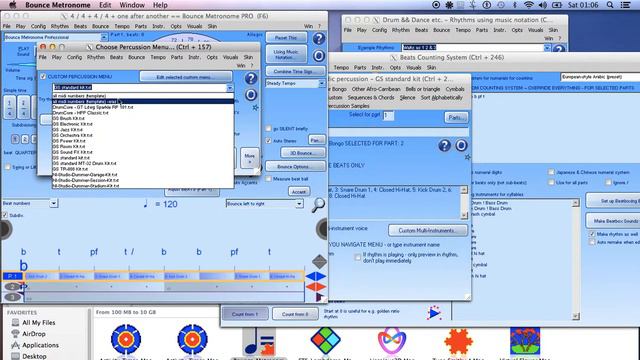
Task: Click blue double-arrow tempo icon
Action: (316, 276)
